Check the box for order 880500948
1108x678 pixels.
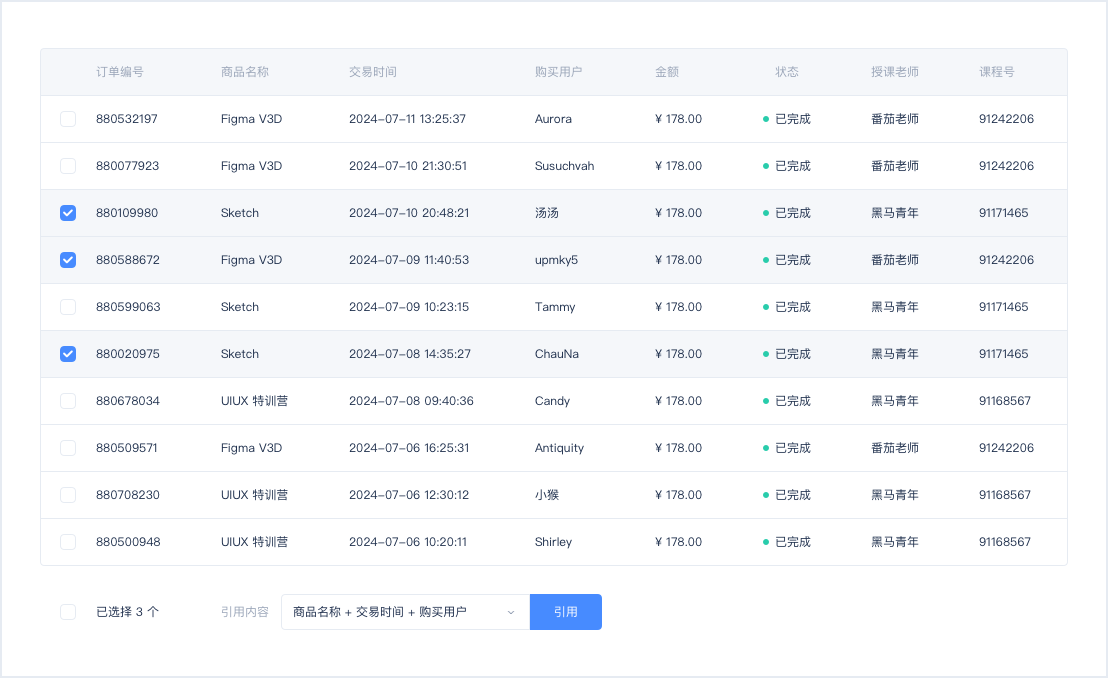pos(68,542)
